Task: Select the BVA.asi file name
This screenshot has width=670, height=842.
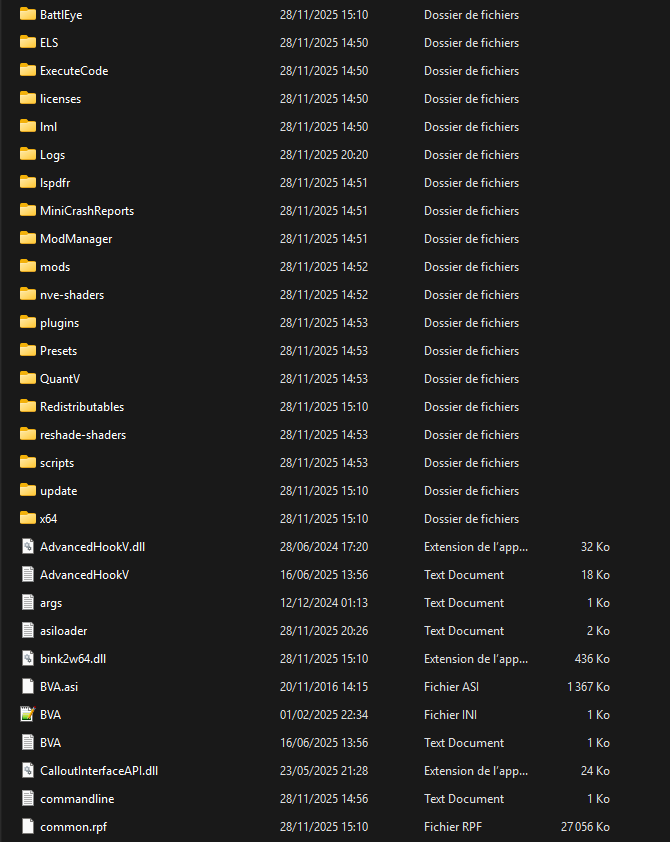Action: pyautogui.click(x=59, y=687)
